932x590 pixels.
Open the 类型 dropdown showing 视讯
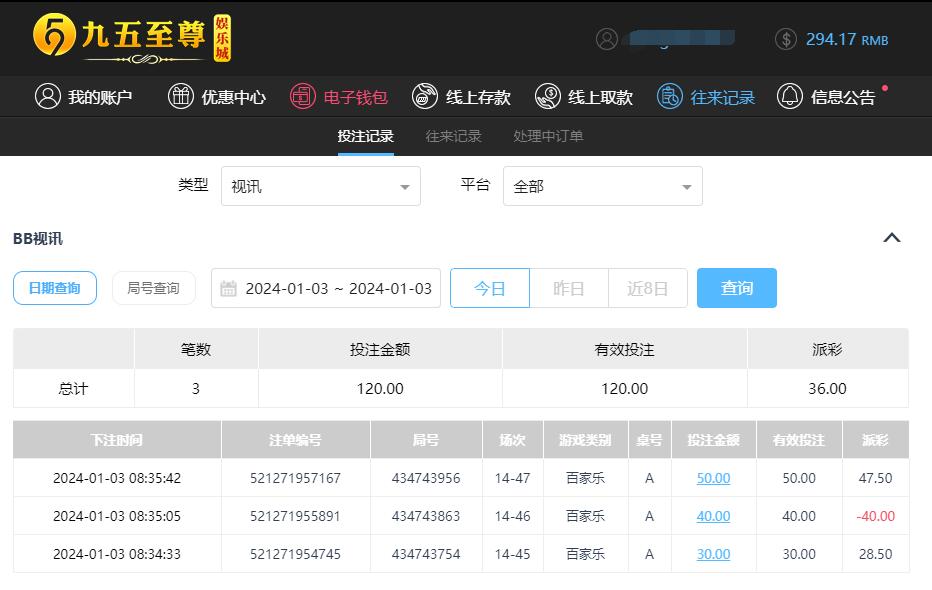(x=321, y=187)
